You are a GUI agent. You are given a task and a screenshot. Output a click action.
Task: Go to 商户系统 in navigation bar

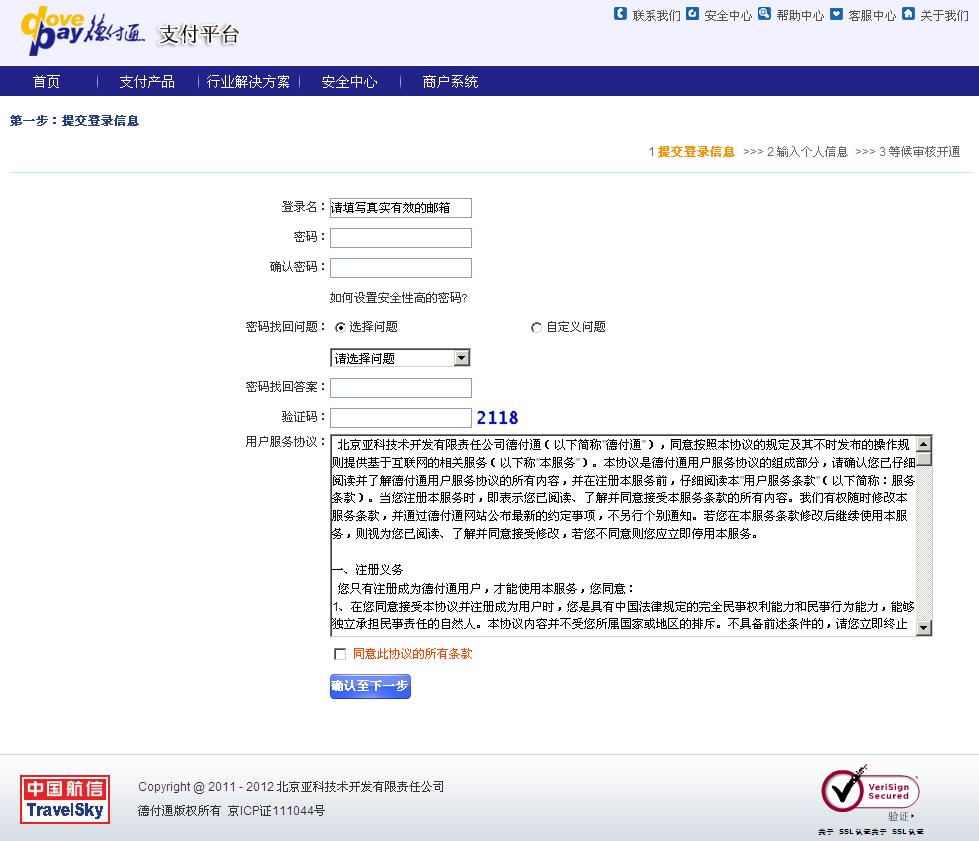[x=450, y=82]
